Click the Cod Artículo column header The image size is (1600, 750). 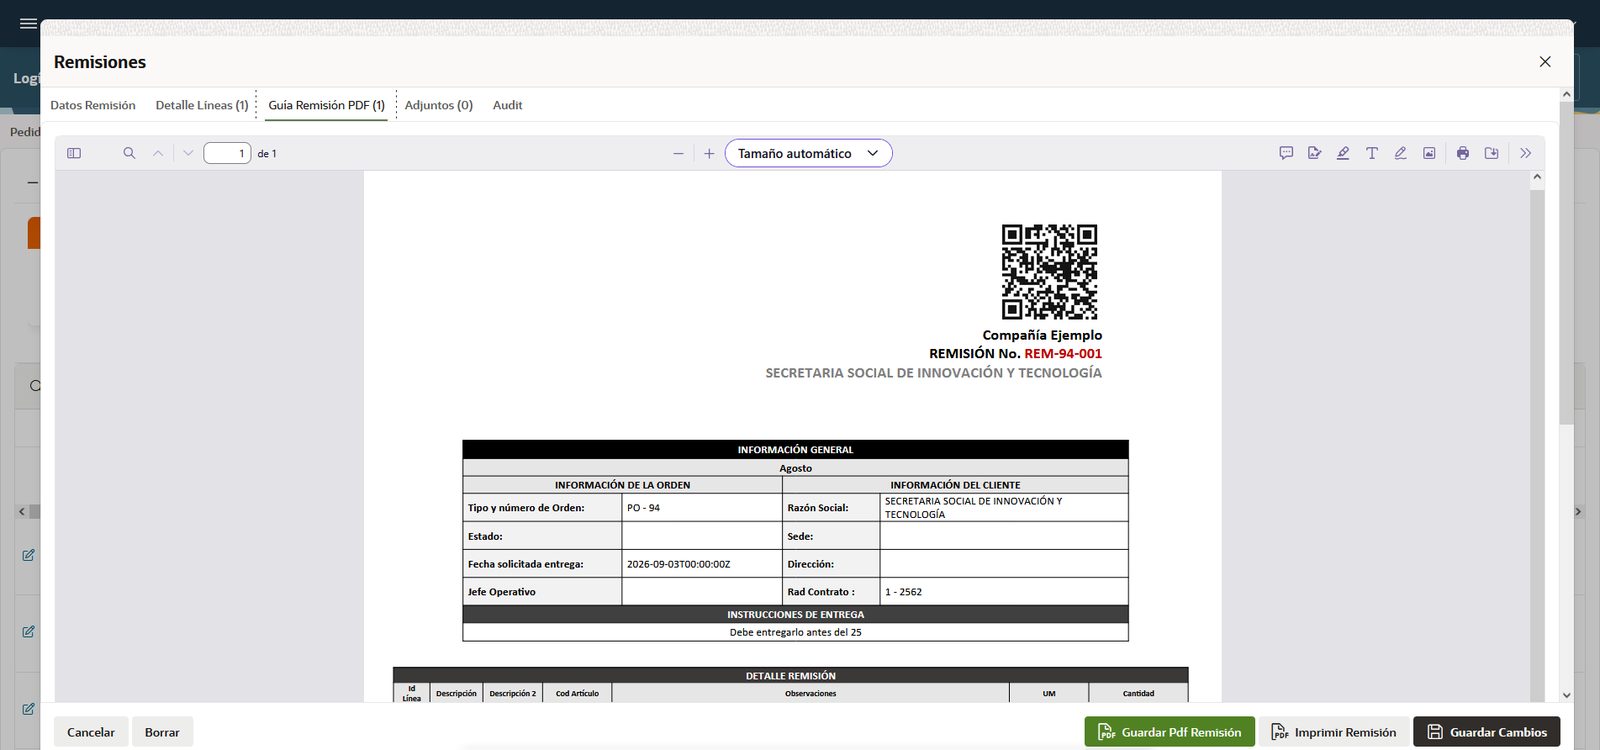(577, 693)
